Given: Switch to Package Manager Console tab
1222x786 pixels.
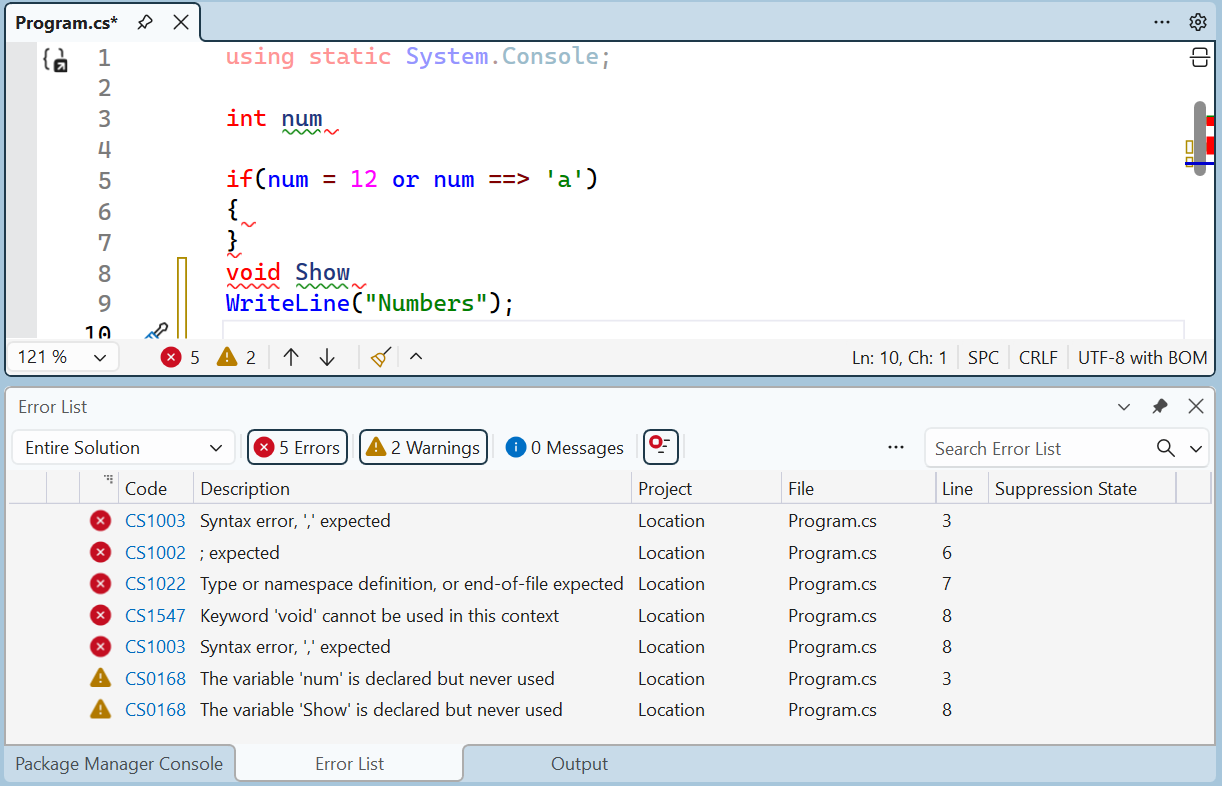Looking at the screenshot, I should [119, 764].
